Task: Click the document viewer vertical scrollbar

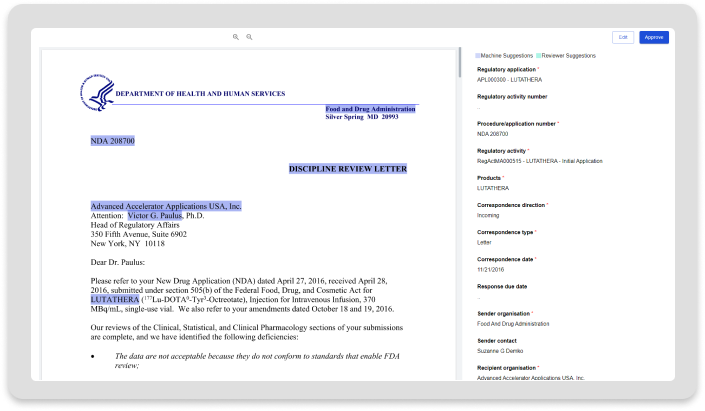Action: (x=460, y=62)
